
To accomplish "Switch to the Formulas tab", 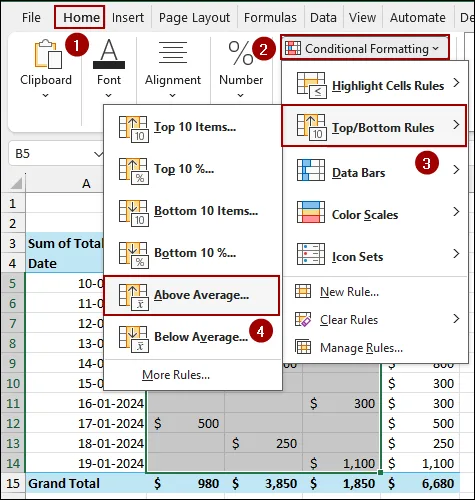I will point(270,17).
